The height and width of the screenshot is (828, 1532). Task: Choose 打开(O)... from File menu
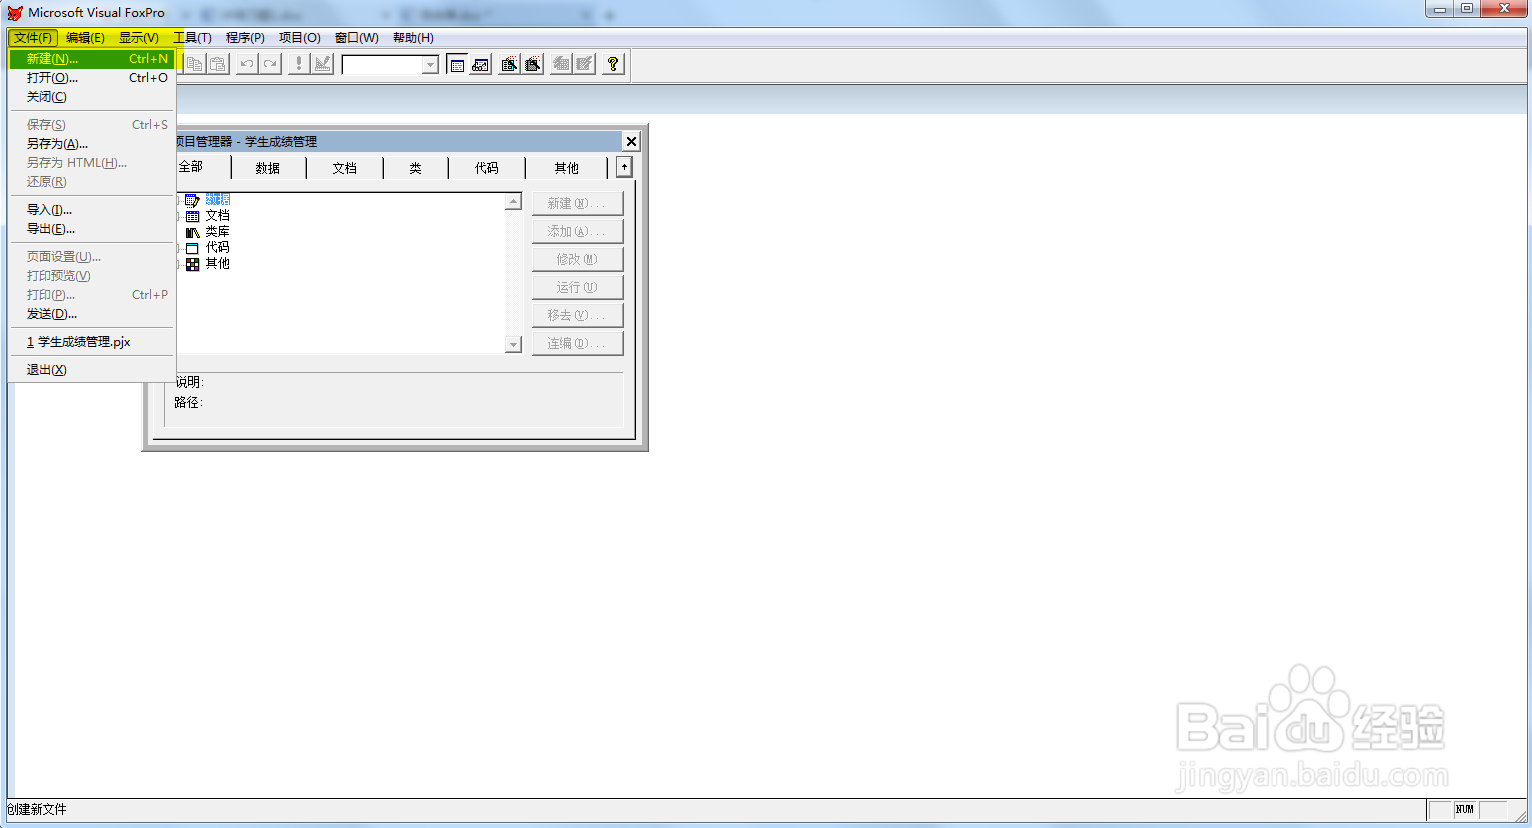coord(92,78)
